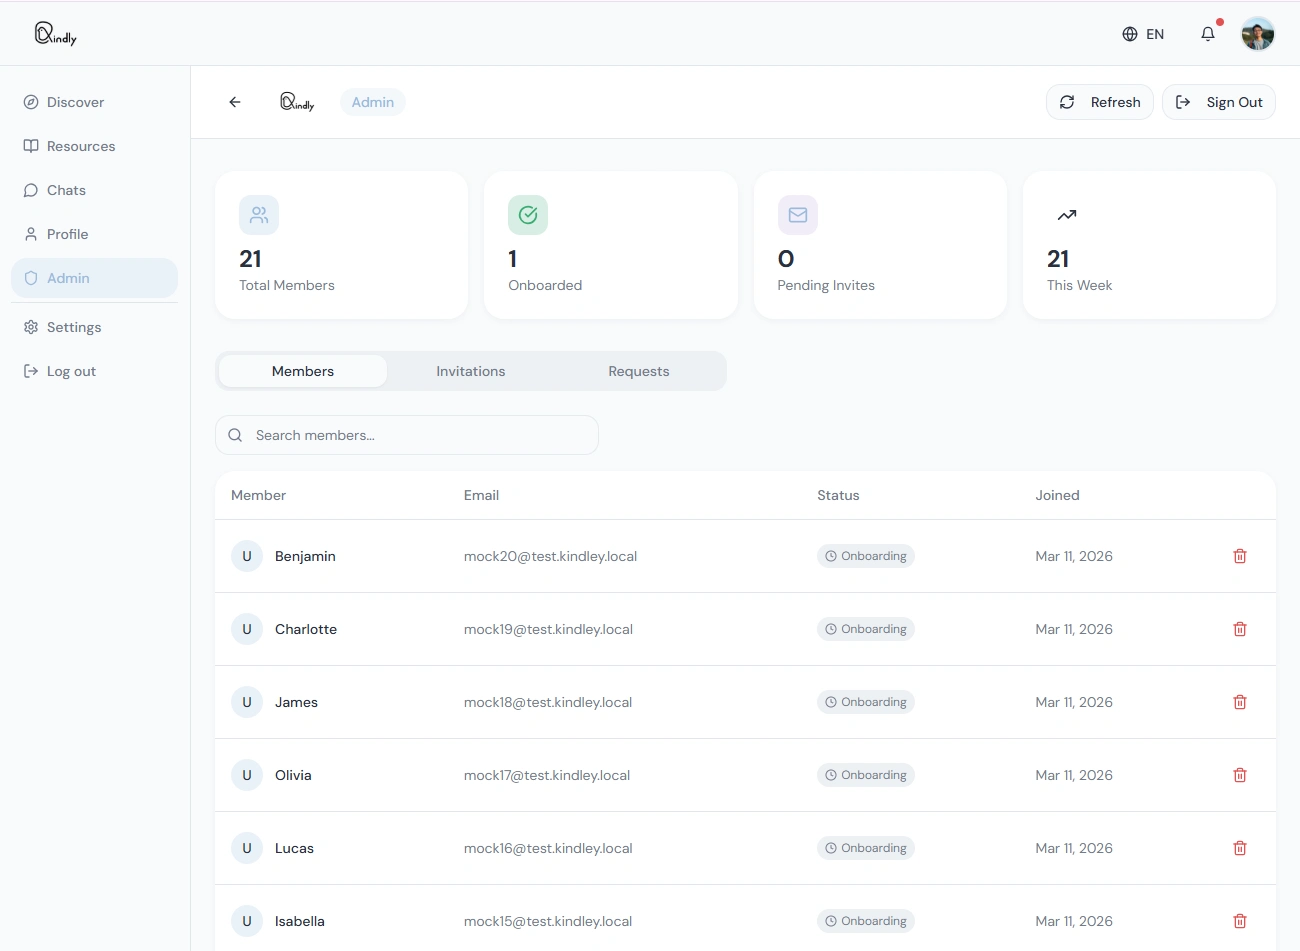Open the language selector globe icon
Image resolution: width=1300 pixels, height=951 pixels.
[1130, 34]
